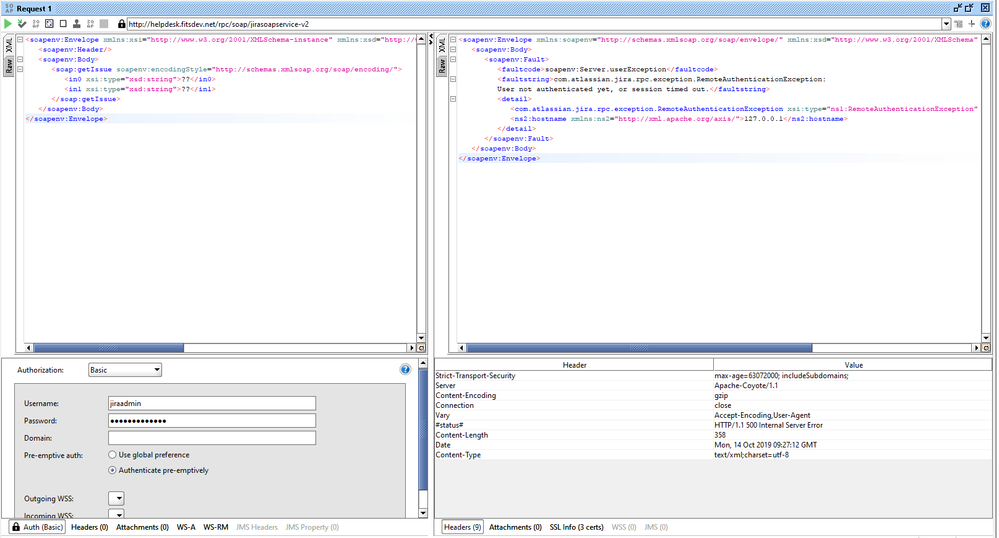Collapse the request soapenv:Body node

point(20,59)
